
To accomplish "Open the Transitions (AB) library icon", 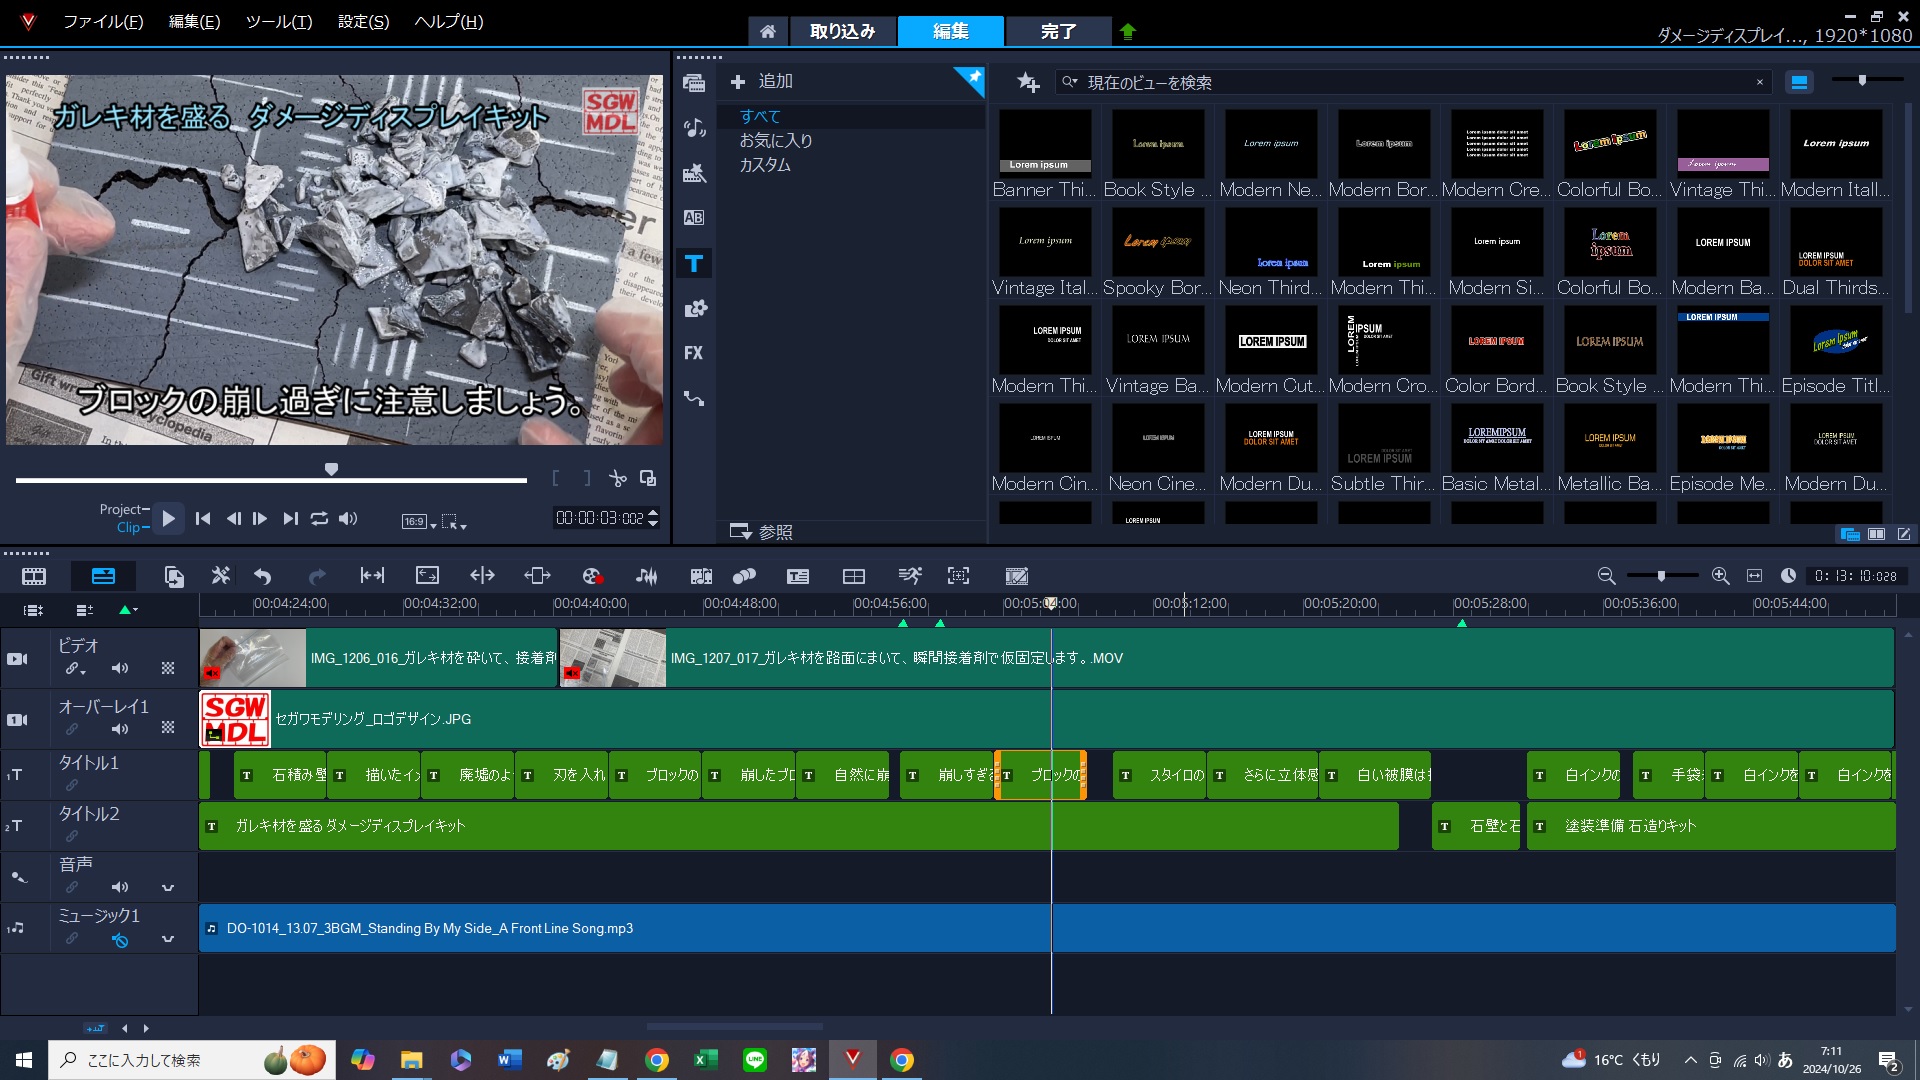I will coord(694,218).
